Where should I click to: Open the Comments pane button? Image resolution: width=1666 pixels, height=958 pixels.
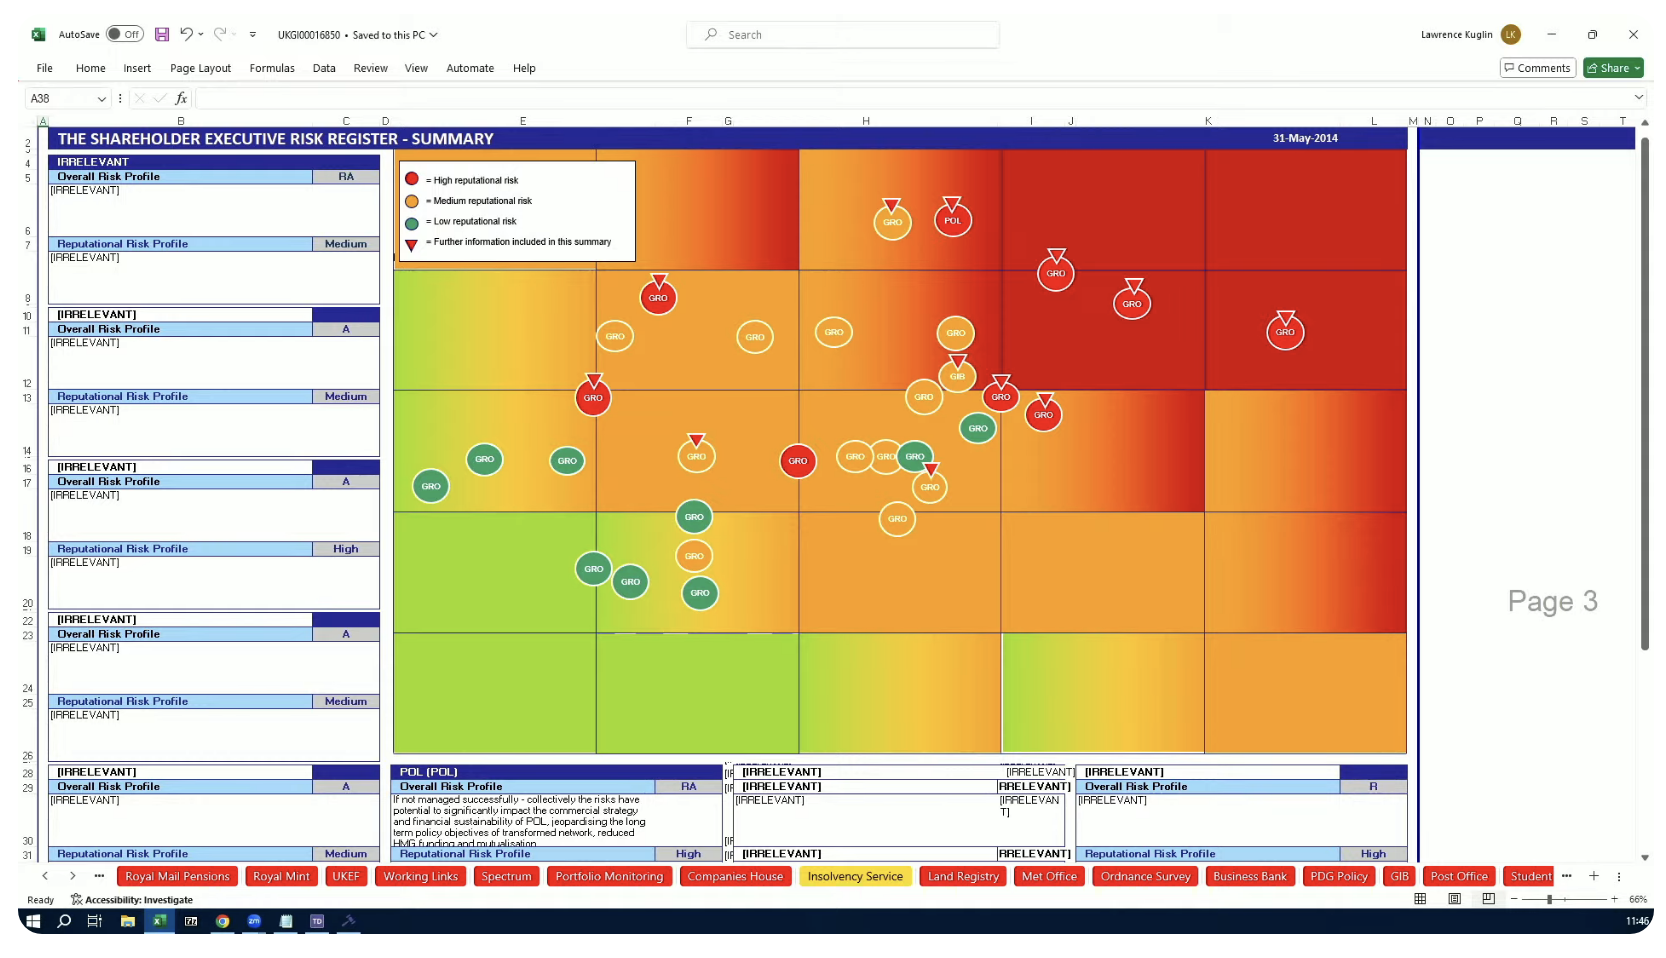point(1538,68)
